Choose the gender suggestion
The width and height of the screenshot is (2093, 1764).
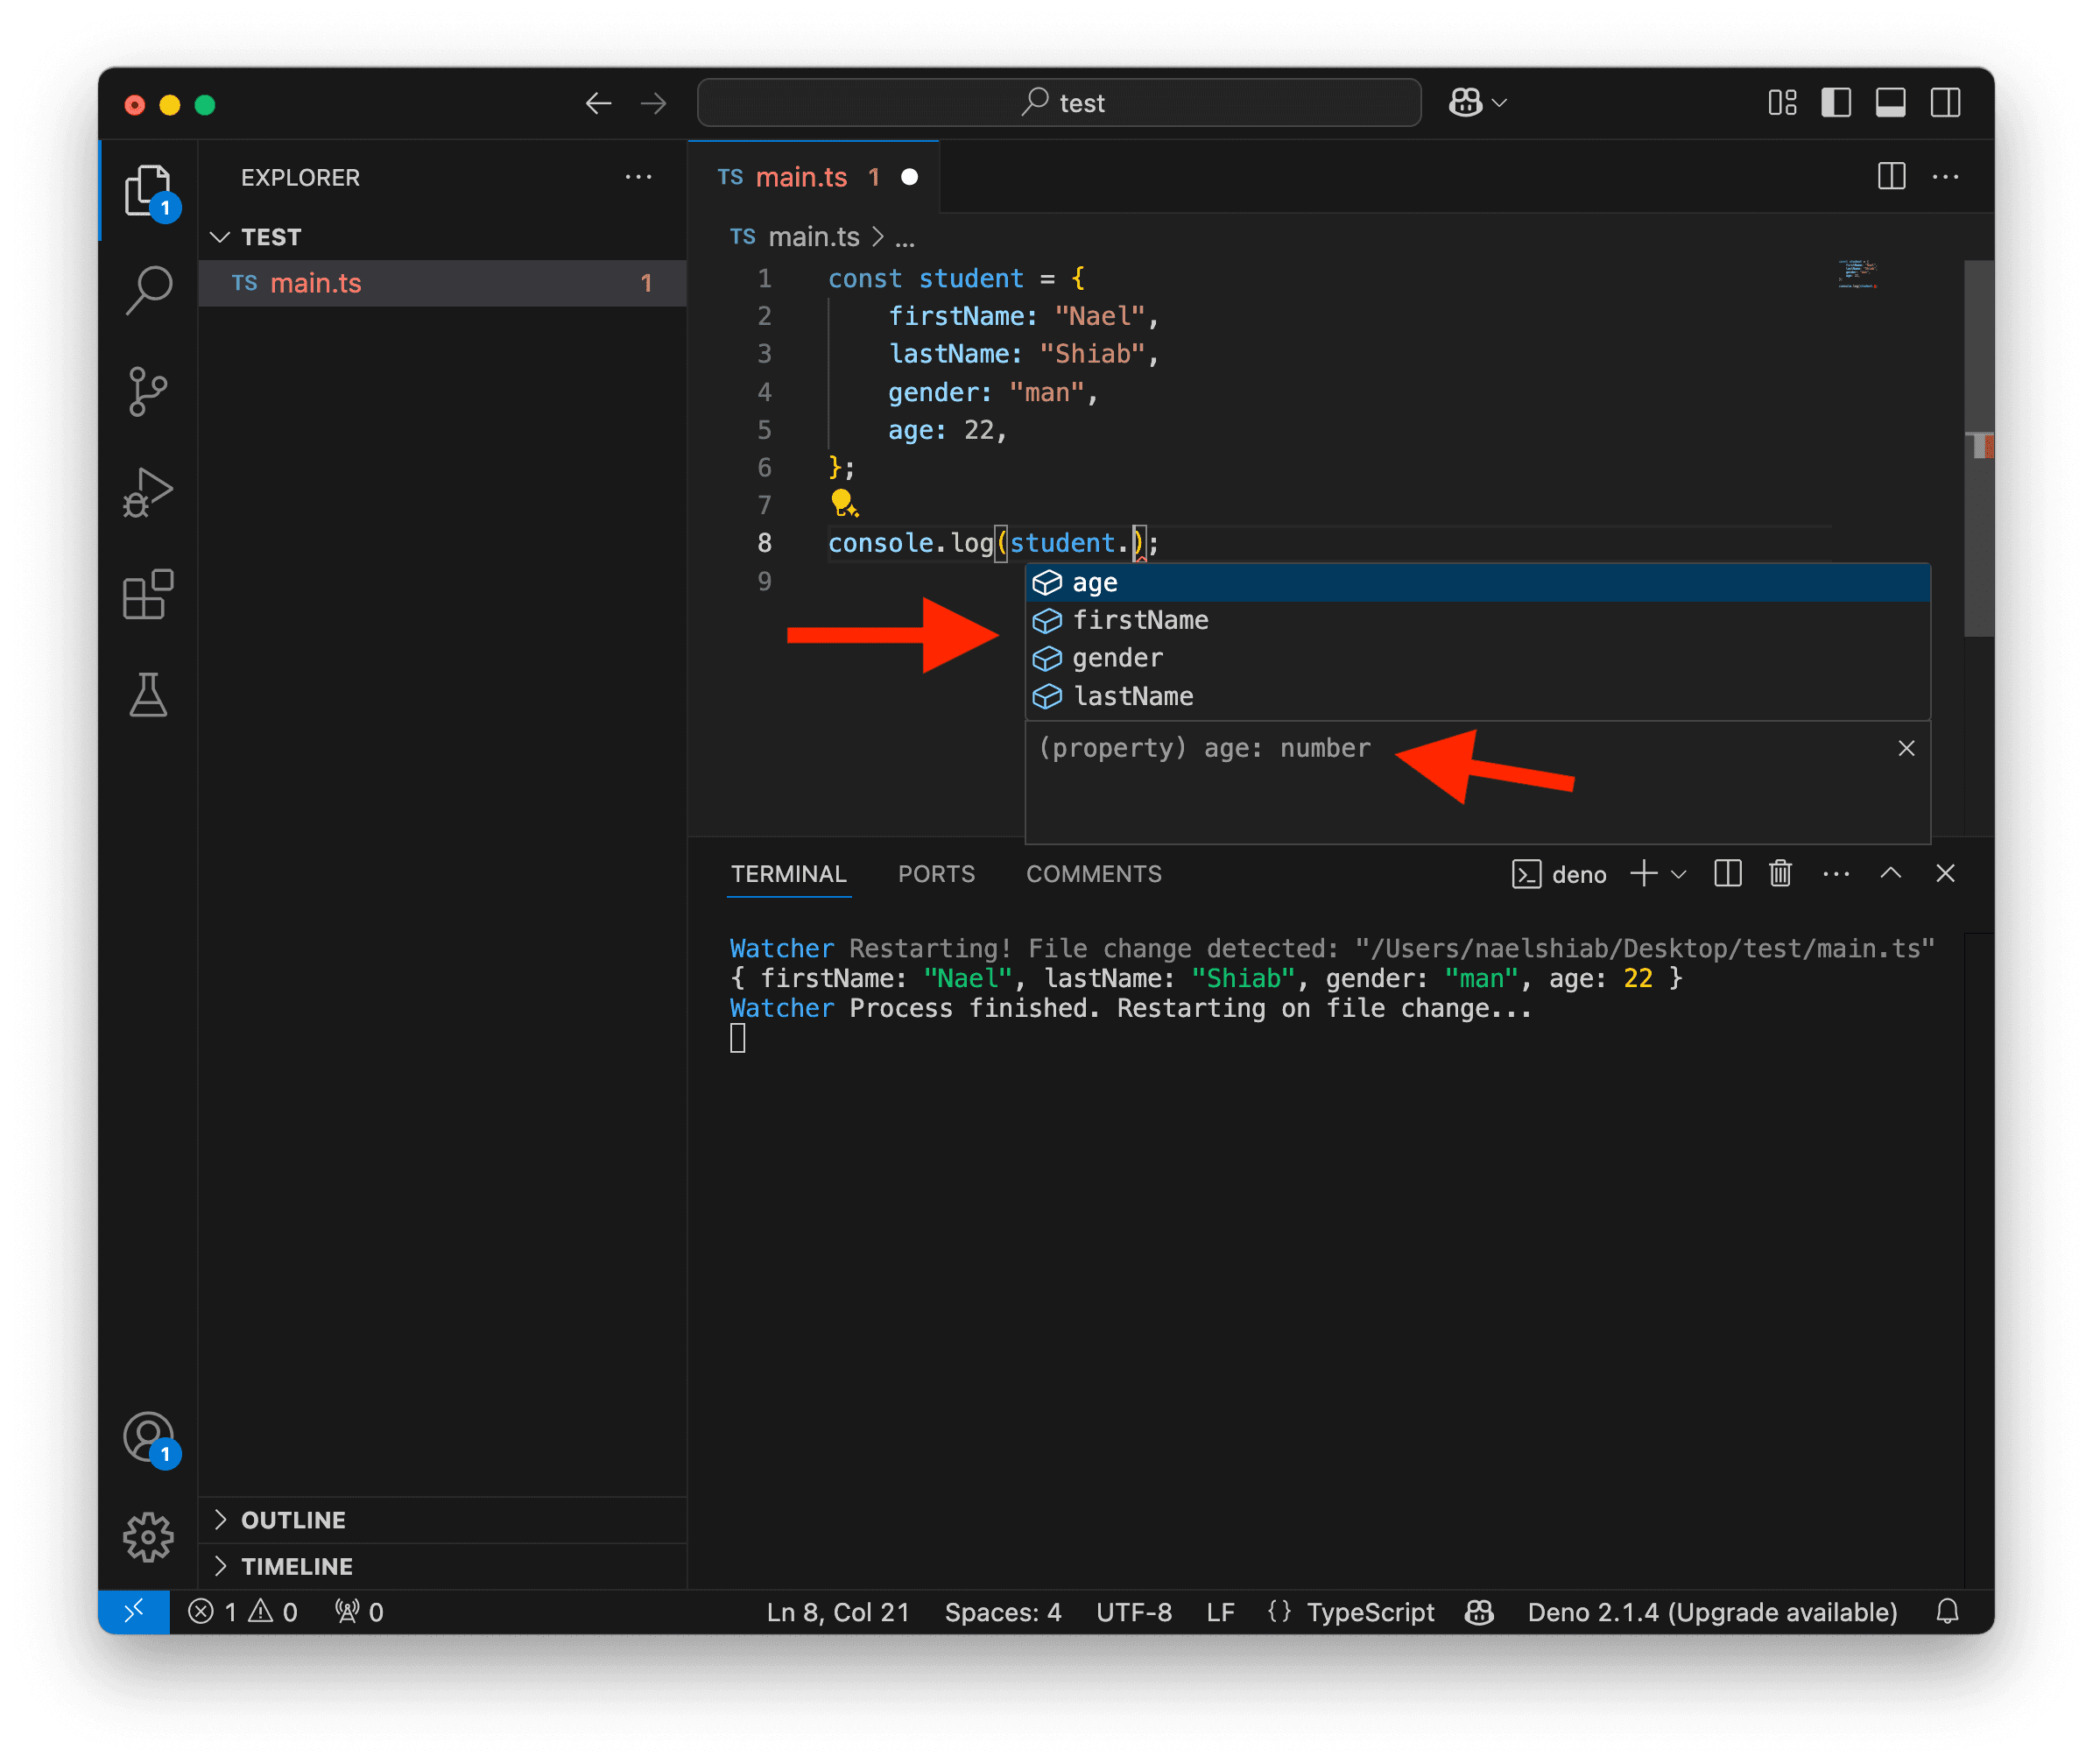point(1477,659)
